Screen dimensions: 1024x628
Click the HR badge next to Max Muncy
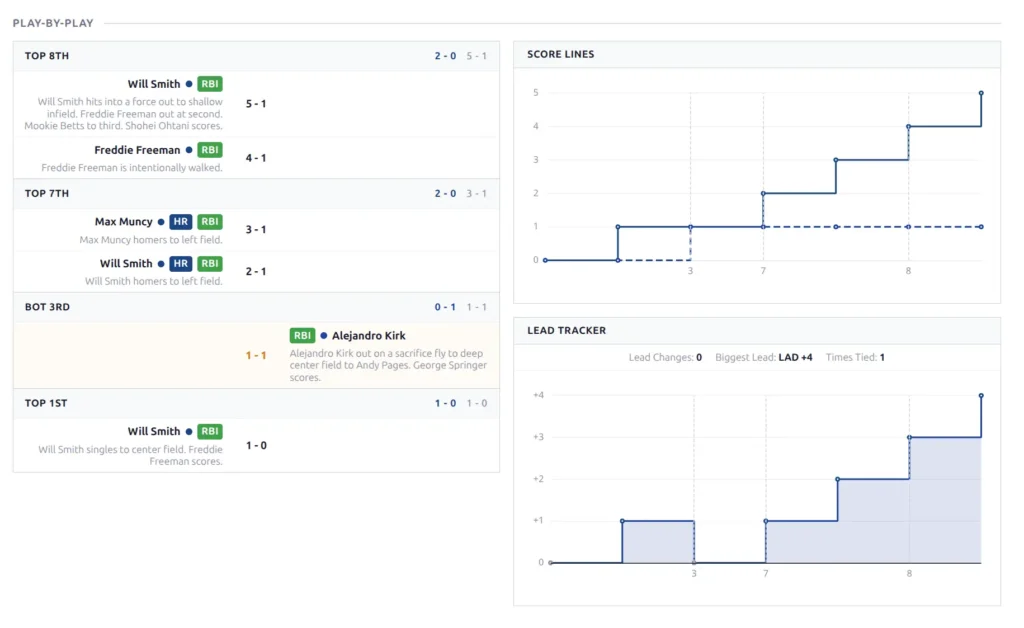(181, 222)
